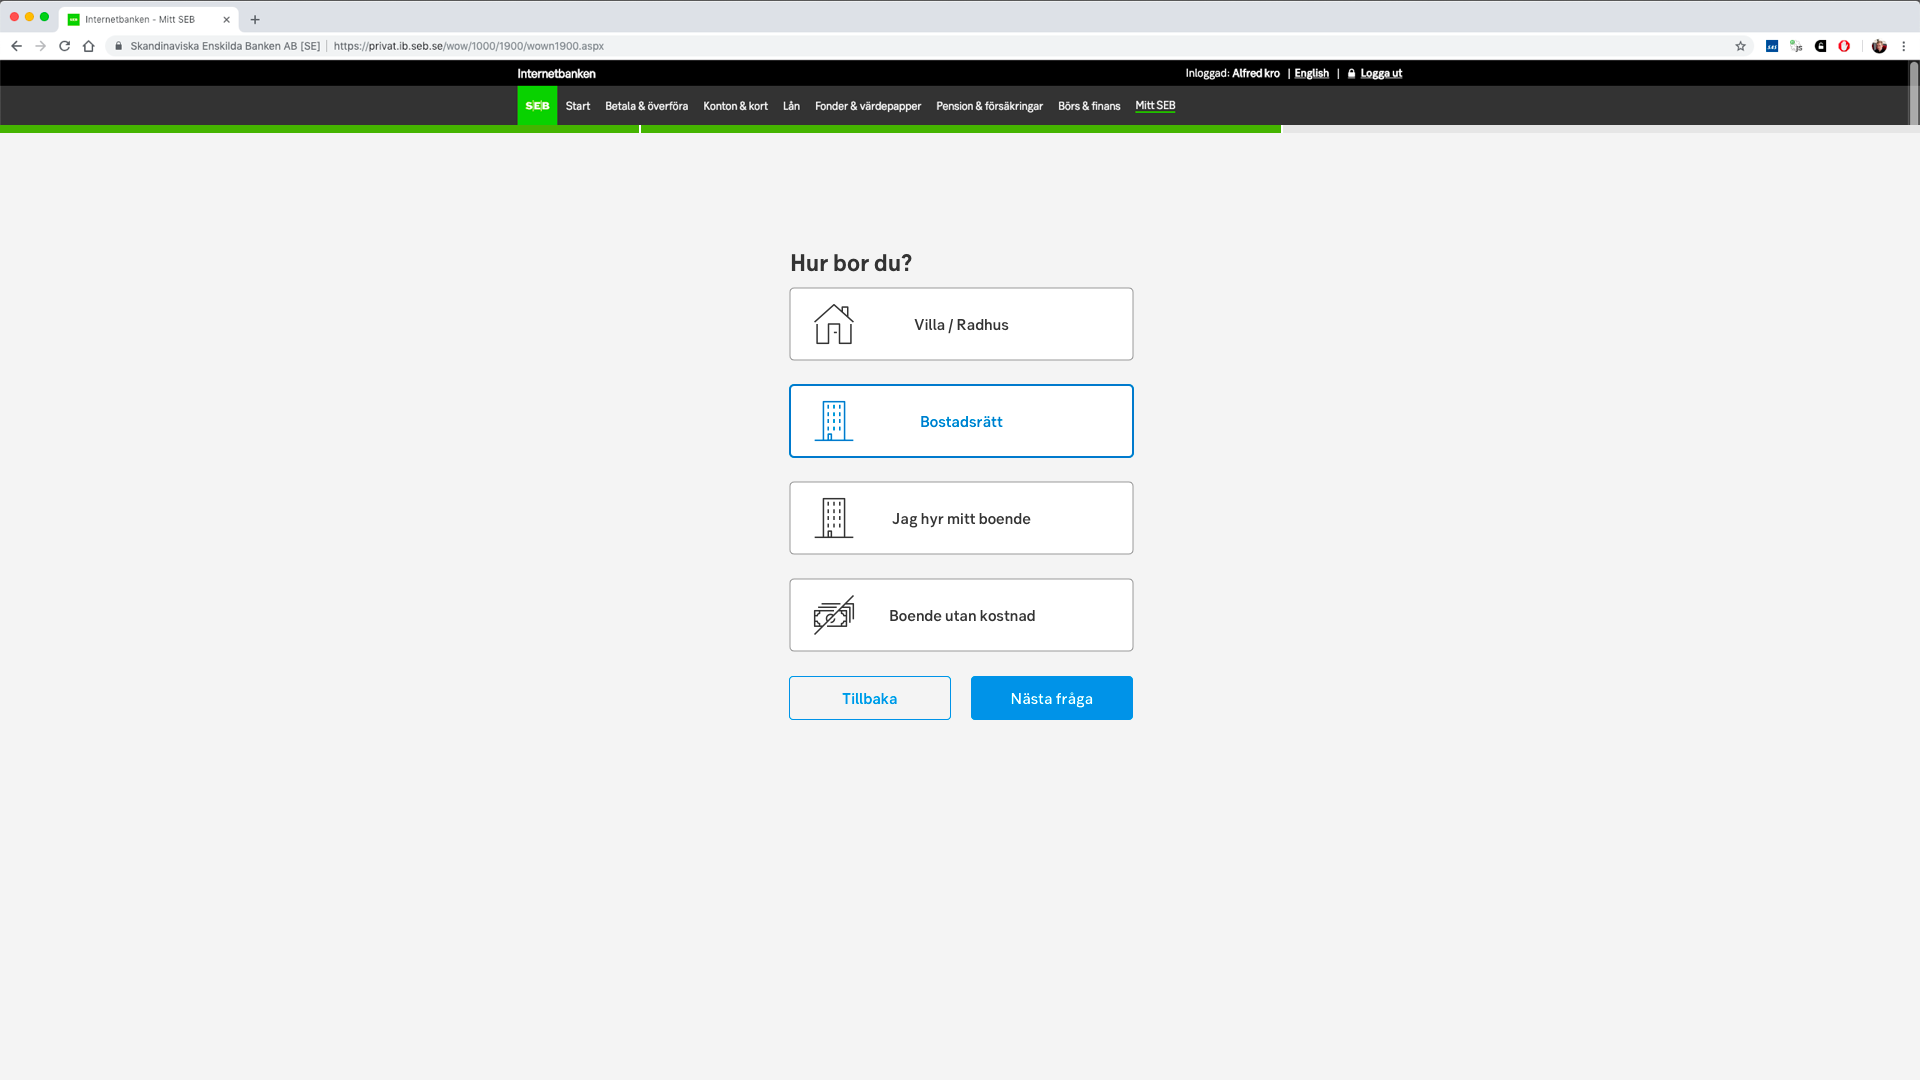1920x1080 pixels.
Task: Click the green SEB logo icon
Action: click(x=537, y=106)
